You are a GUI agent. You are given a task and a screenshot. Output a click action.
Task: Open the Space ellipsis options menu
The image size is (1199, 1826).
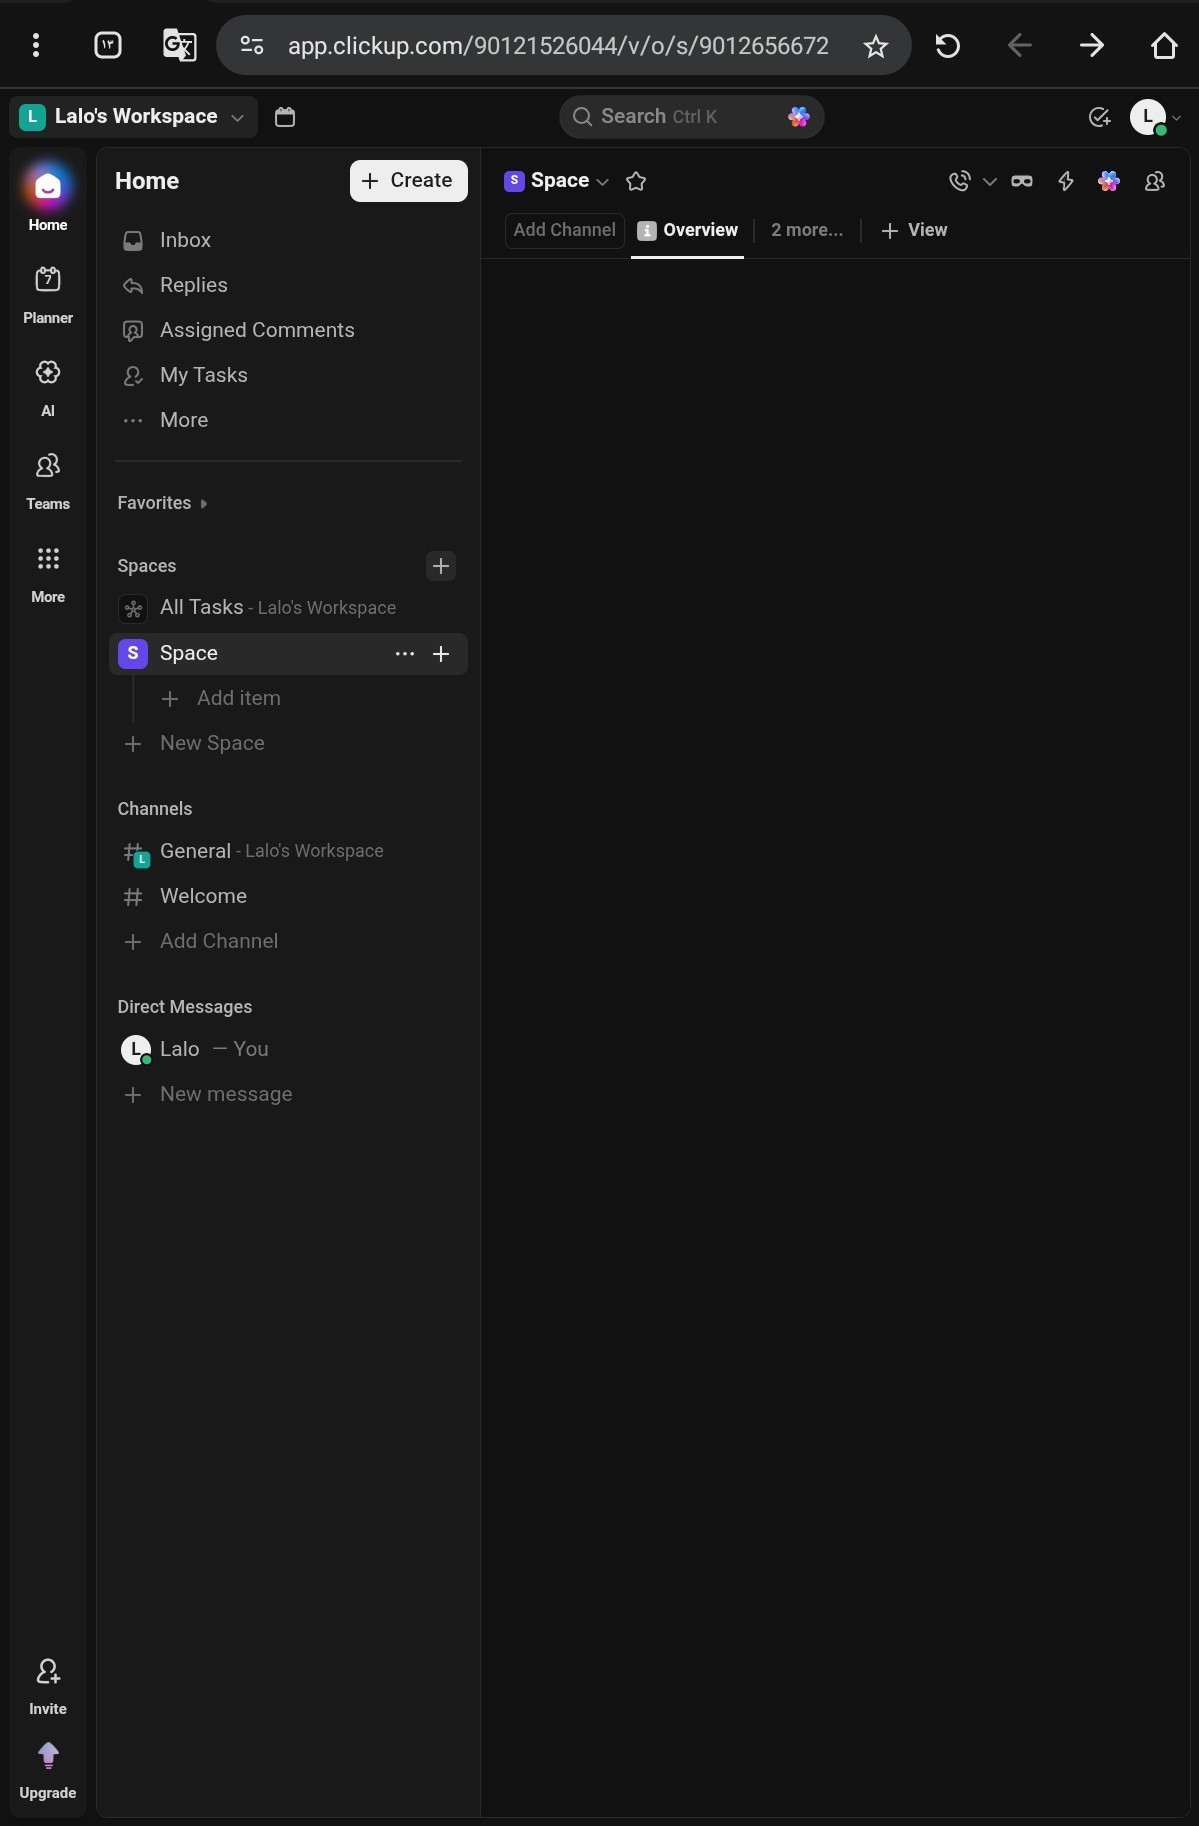coord(405,654)
